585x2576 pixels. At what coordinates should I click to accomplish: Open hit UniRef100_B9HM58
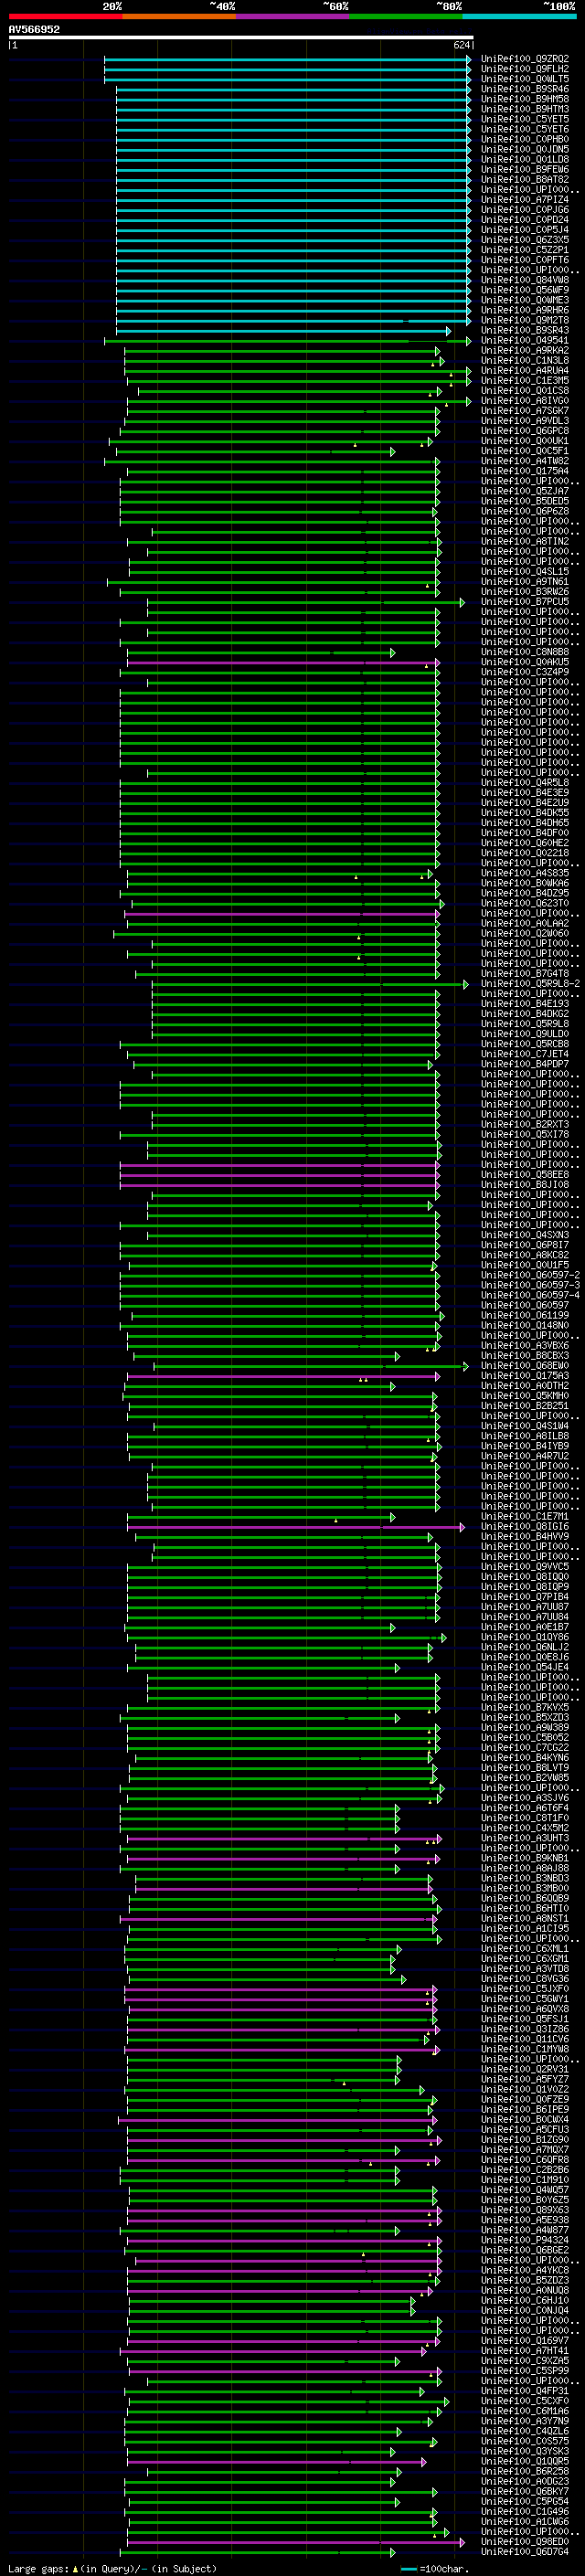(525, 99)
